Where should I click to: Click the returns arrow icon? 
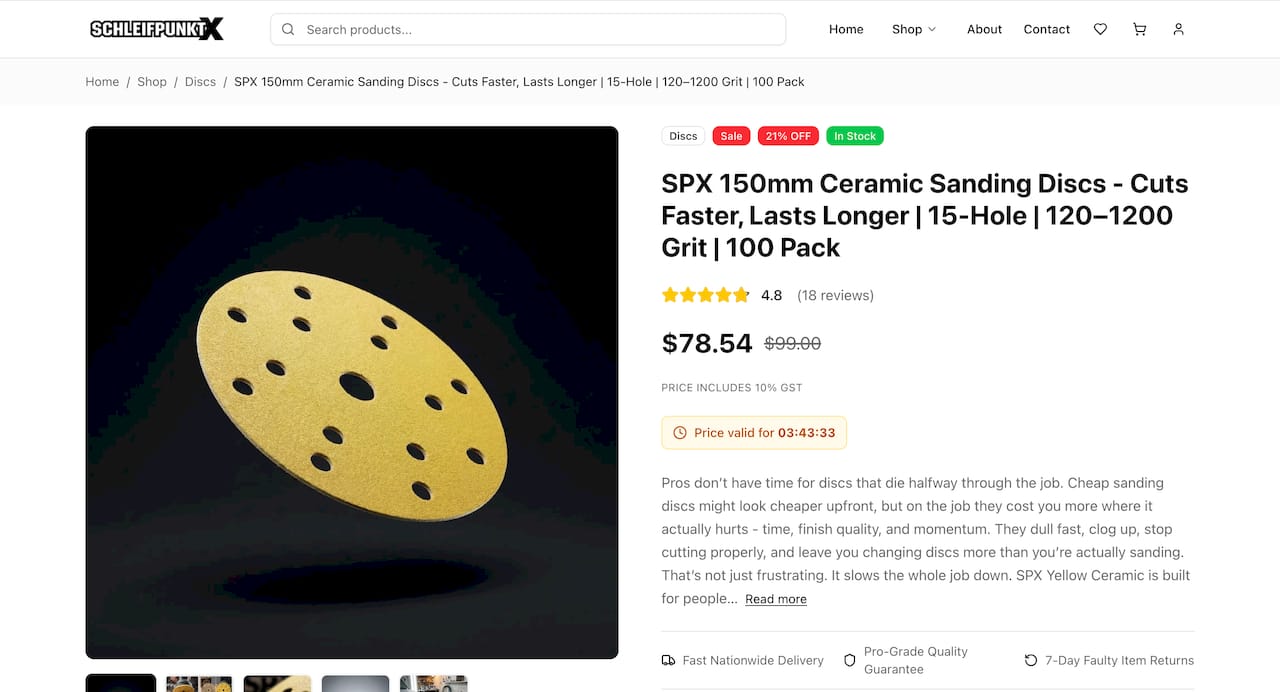click(x=1031, y=661)
